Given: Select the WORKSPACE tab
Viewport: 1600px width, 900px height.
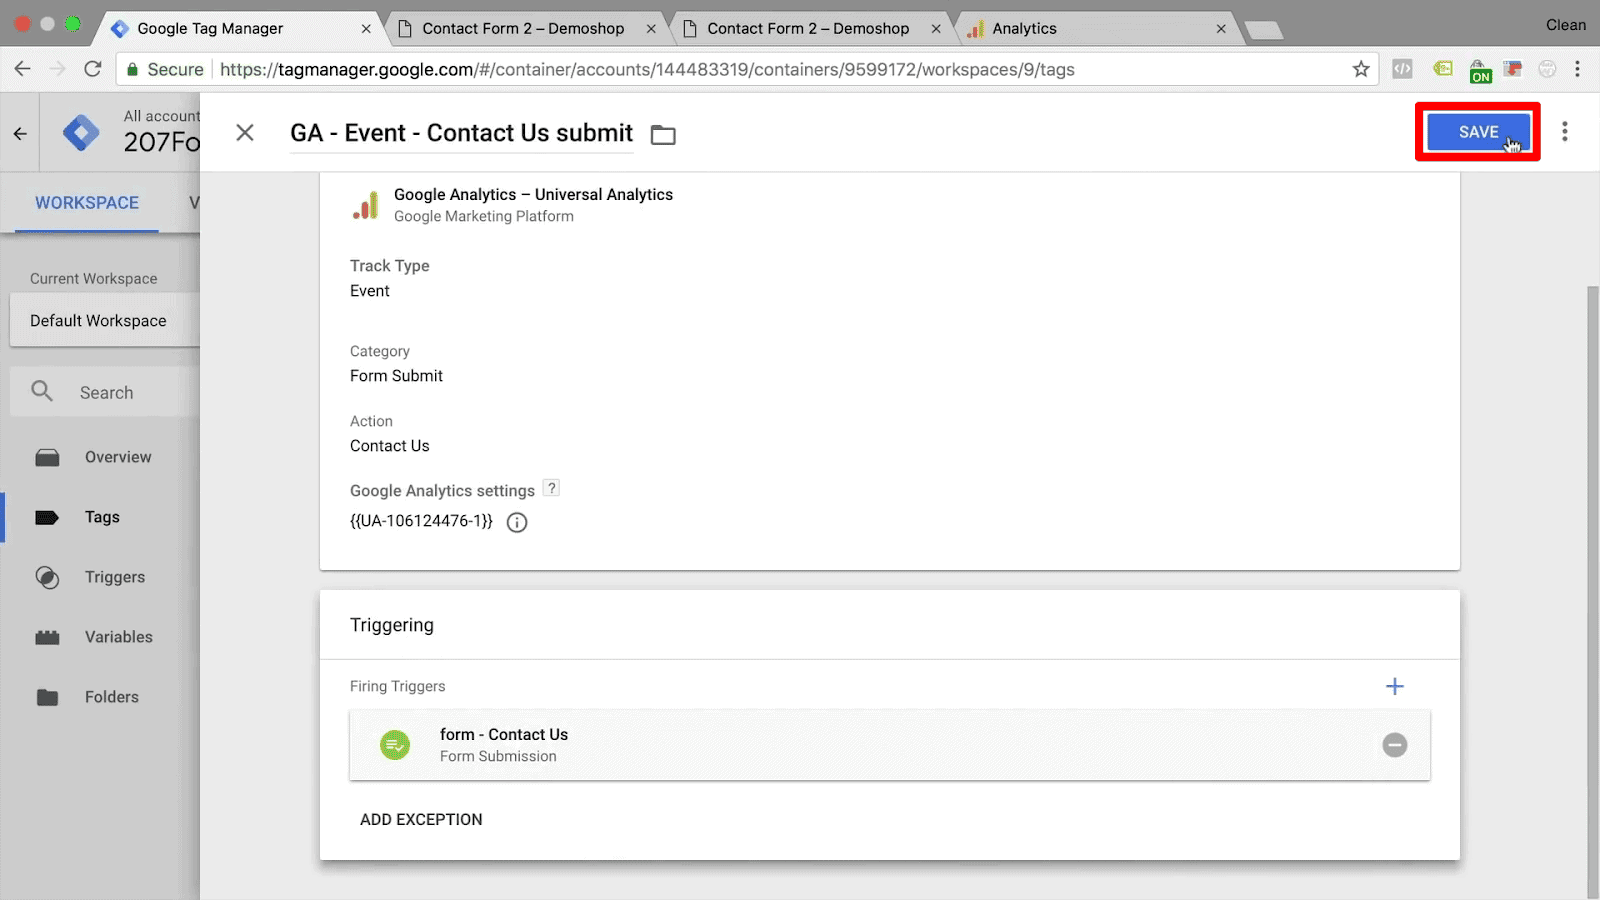Looking at the screenshot, I should coord(86,203).
